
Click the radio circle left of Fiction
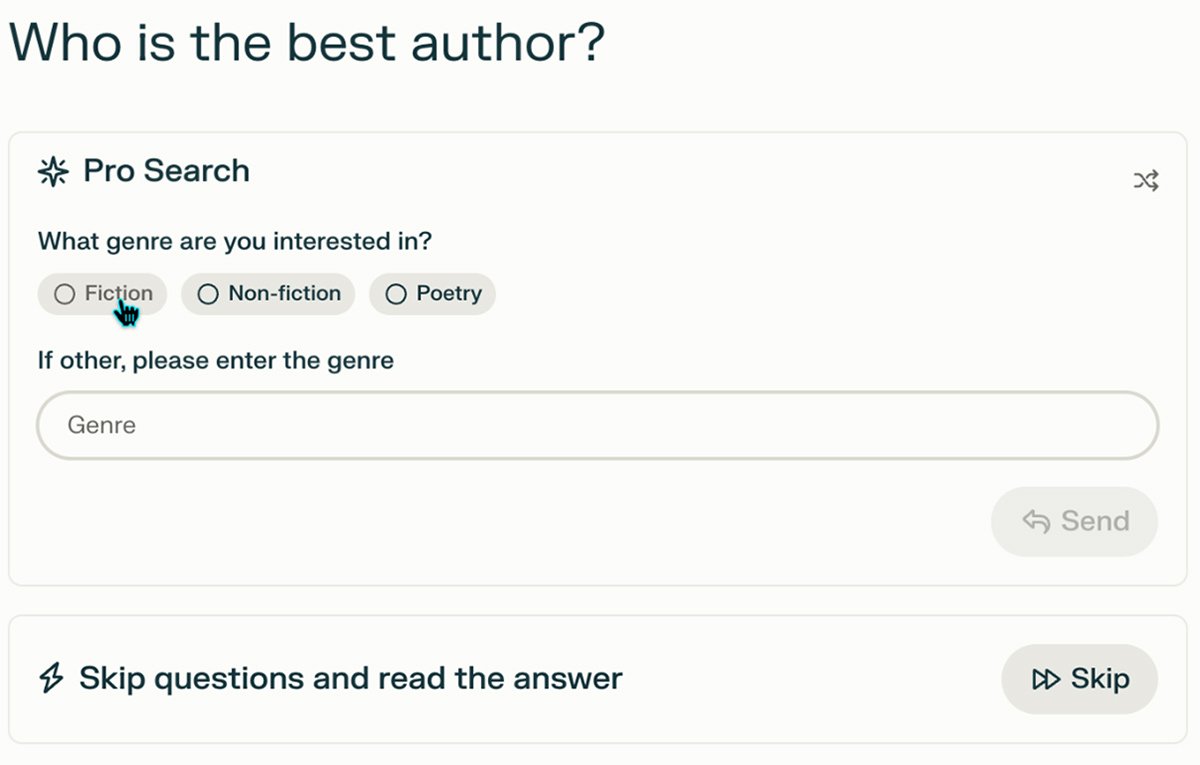coord(64,294)
